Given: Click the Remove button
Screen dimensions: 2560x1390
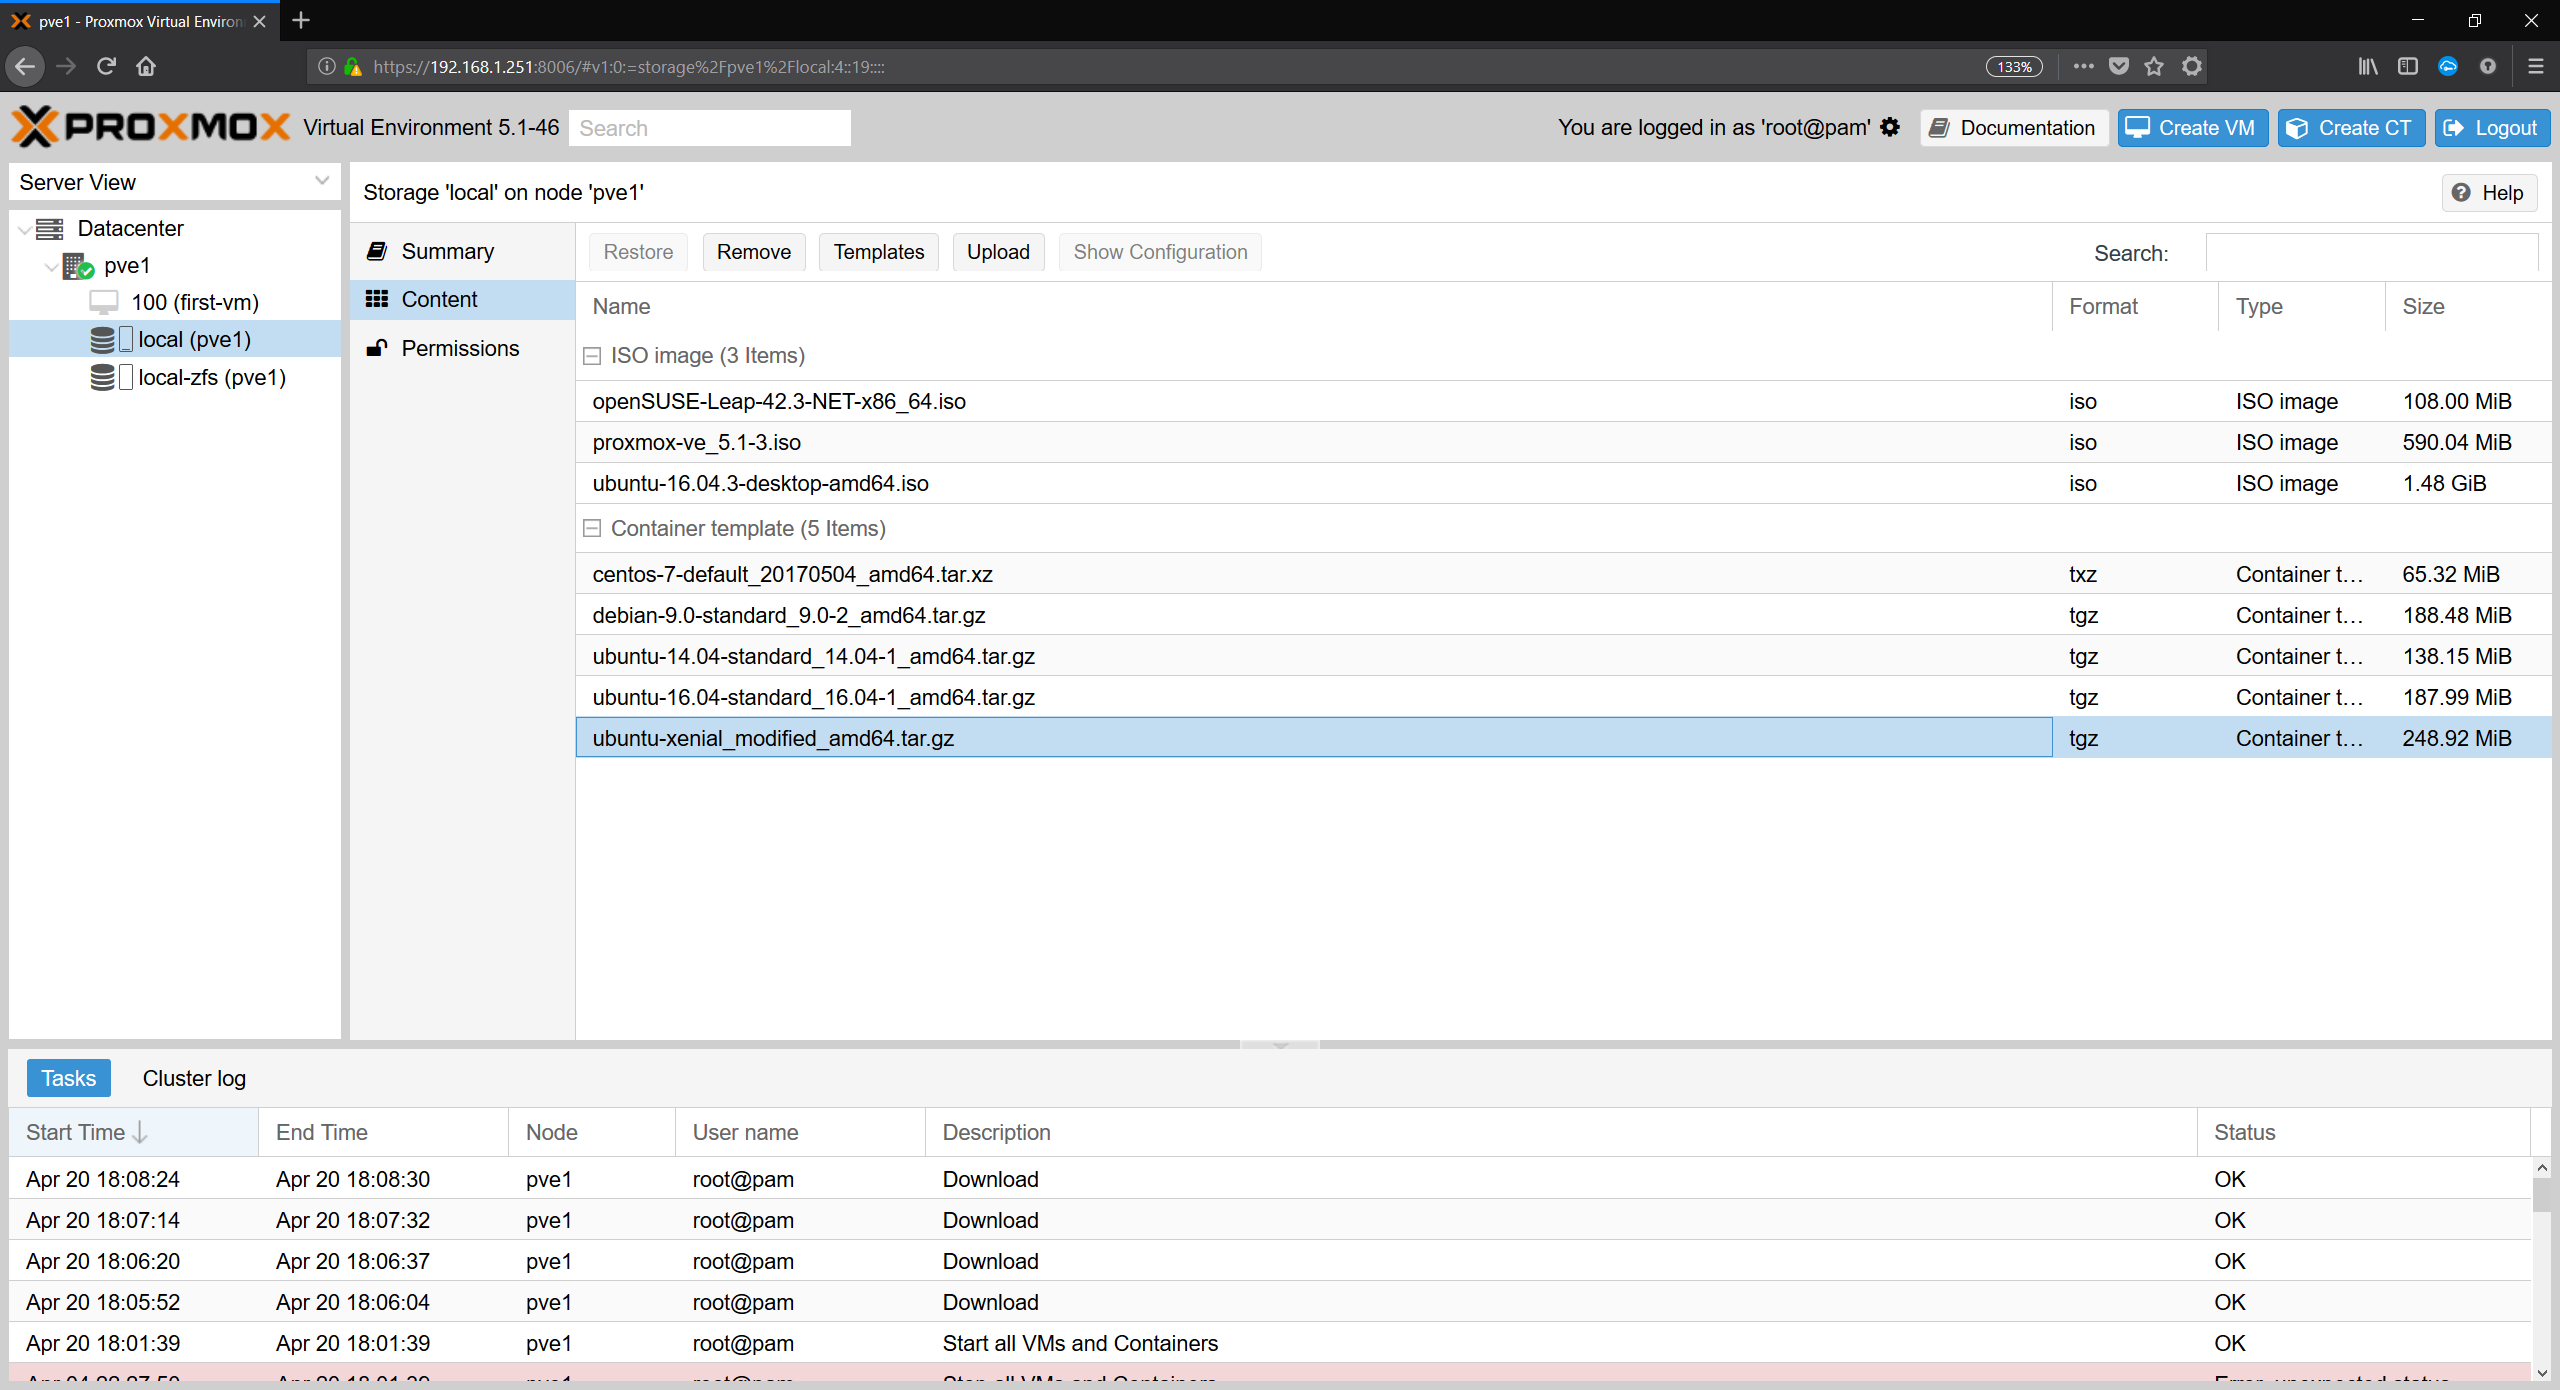Looking at the screenshot, I should [755, 252].
